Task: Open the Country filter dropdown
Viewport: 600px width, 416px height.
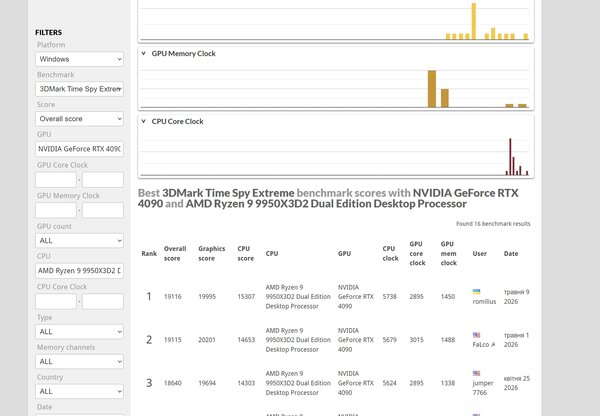Action: point(80,392)
